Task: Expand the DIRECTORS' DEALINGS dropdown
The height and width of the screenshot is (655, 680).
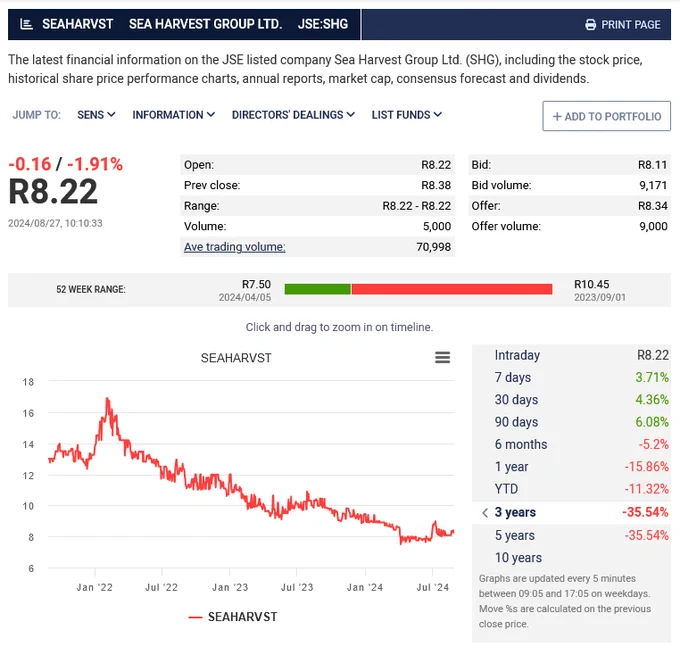Action: coord(293,115)
